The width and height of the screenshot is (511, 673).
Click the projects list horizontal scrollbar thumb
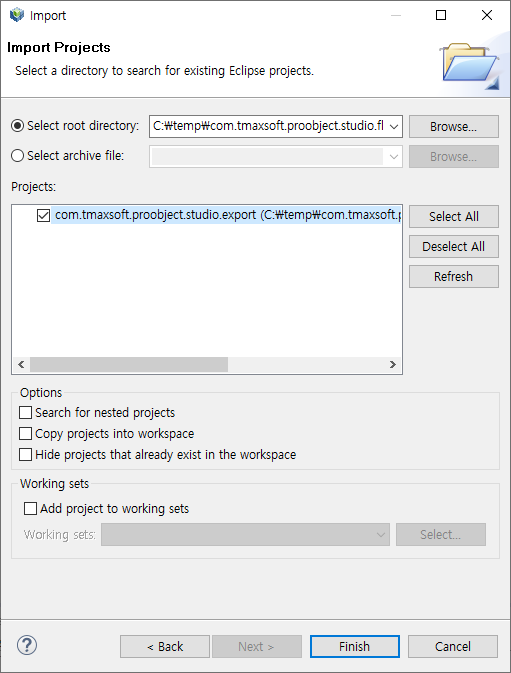(x=129, y=364)
